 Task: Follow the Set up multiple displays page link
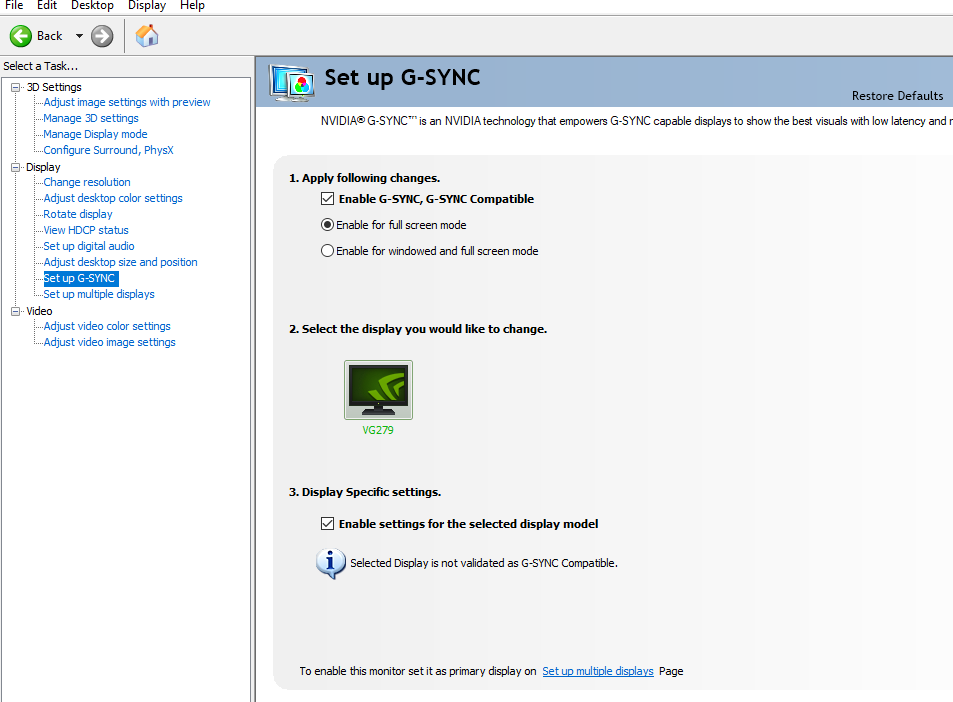coord(597,671)
